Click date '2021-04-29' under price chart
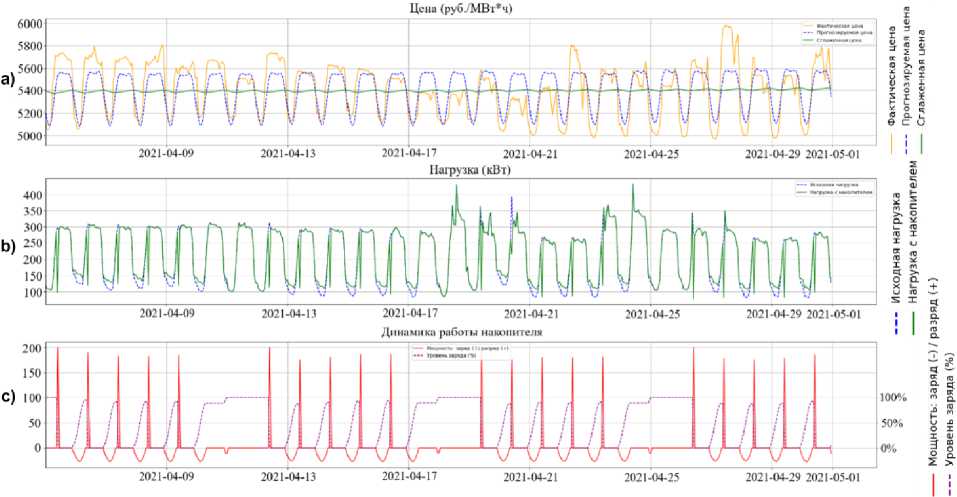Image resolution: width=957 pixels, height=497 pixels. [x=773, y=154]
